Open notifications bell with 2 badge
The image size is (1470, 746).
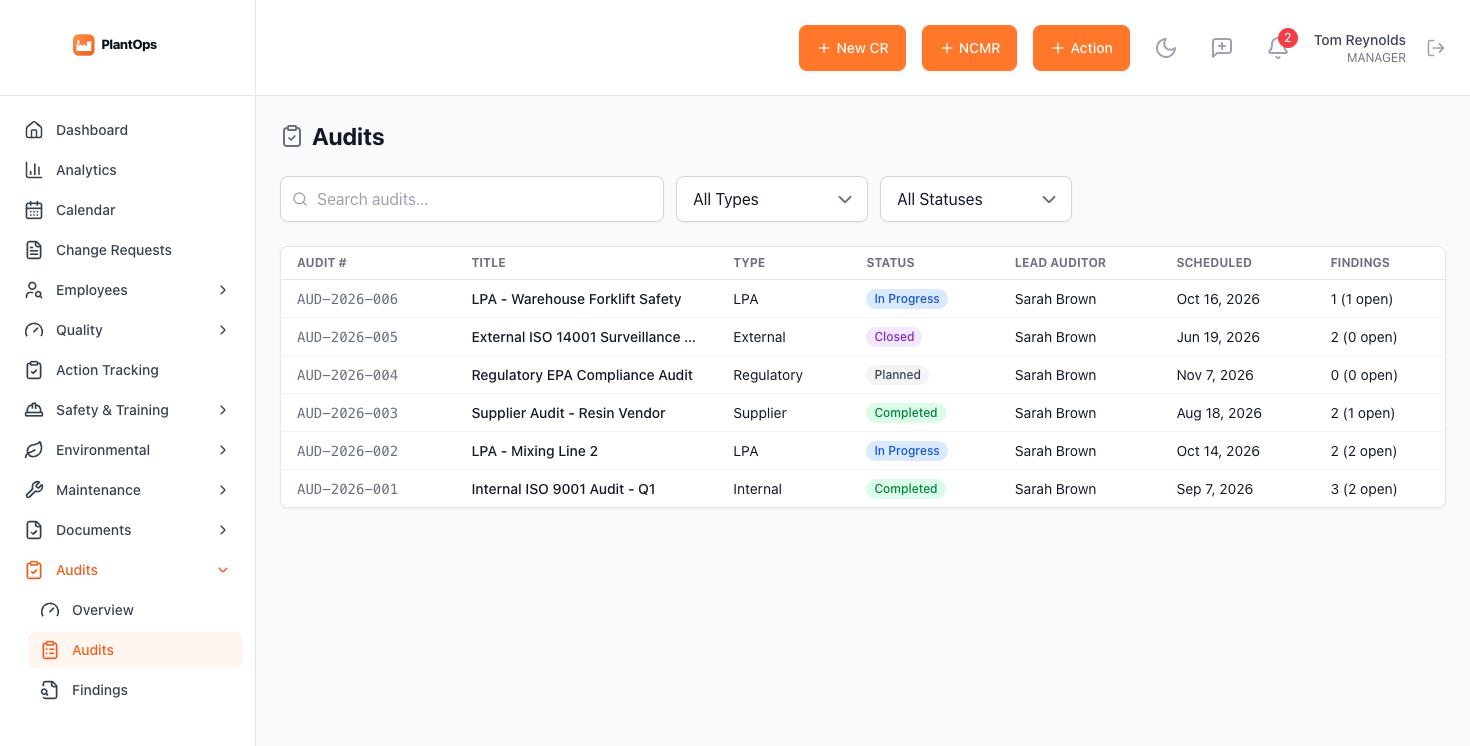1278,48
